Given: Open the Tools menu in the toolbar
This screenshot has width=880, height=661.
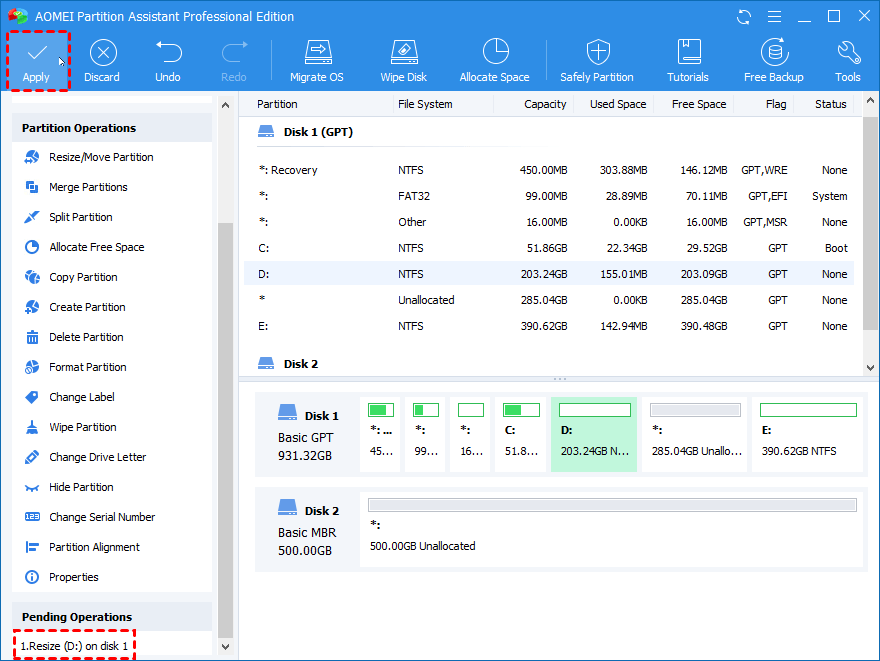Looking at the screenshot, I should pyautogui.click(x=847, y=60).
